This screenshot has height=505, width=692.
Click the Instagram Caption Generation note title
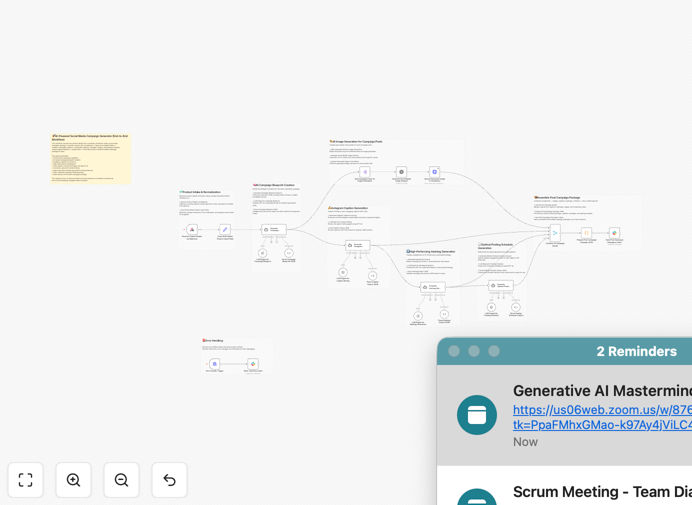[348, 208]
